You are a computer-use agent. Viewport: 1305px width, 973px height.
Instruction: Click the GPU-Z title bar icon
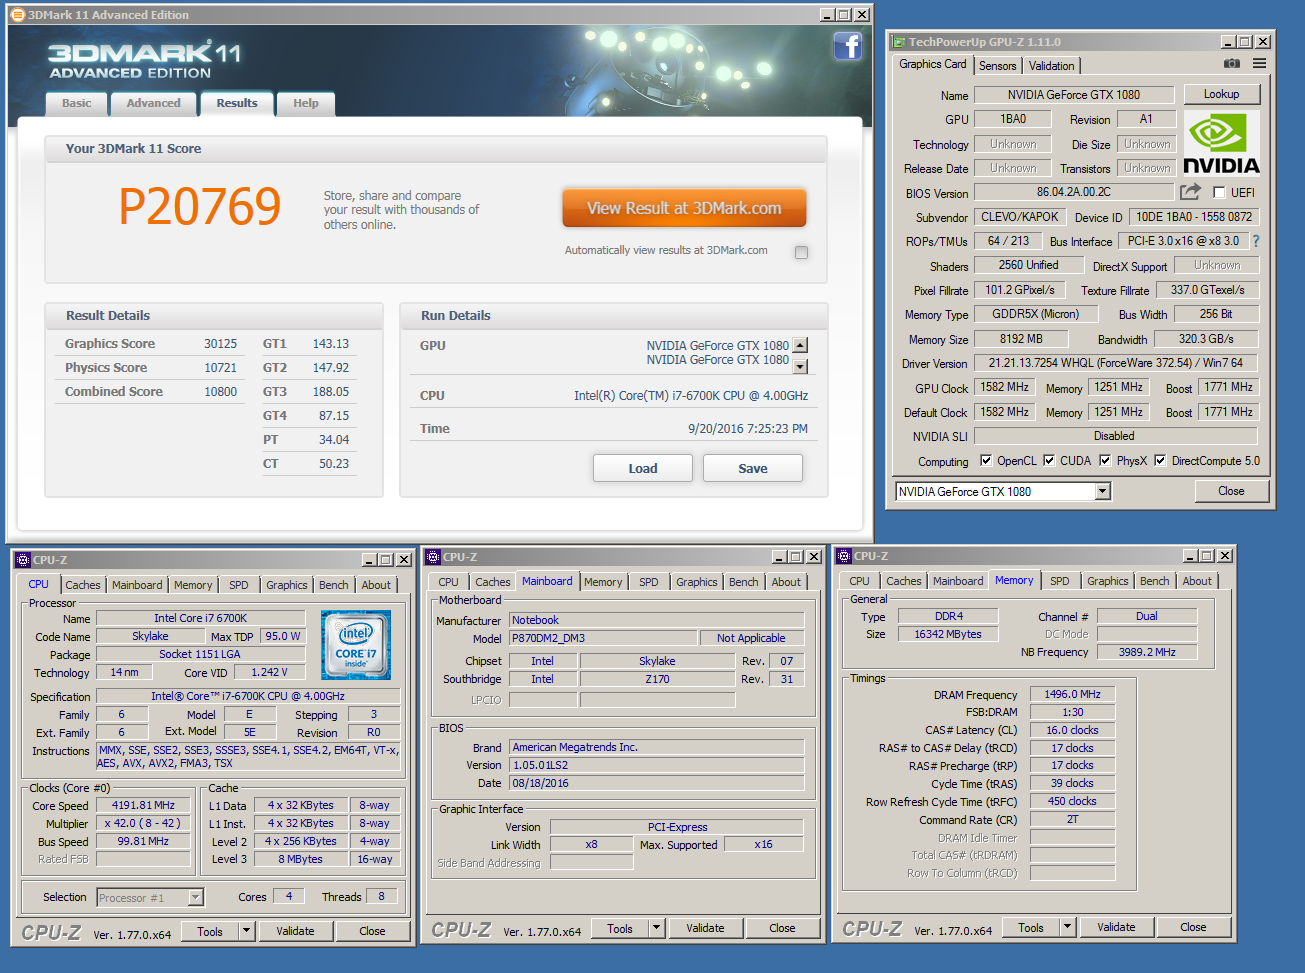(x=898, y=42)
